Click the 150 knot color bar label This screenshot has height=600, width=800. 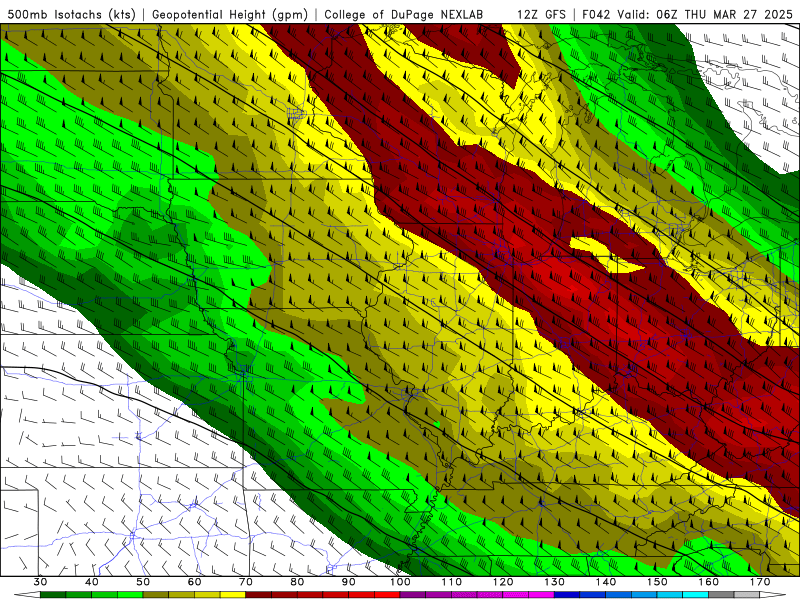pyautogui.click(x=657, y=582)
